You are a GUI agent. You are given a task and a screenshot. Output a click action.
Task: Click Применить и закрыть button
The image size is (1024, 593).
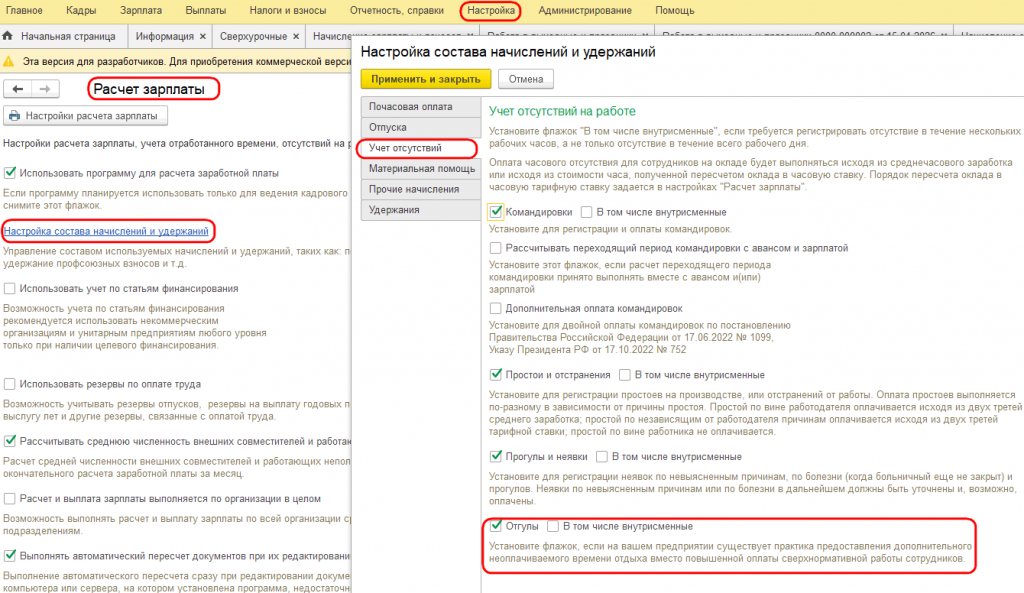click(426, 79)
